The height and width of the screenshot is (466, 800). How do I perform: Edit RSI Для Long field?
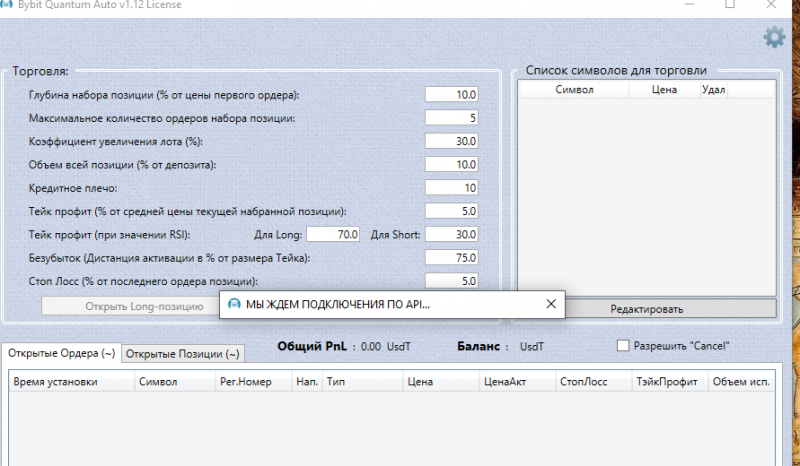(333, 234)
